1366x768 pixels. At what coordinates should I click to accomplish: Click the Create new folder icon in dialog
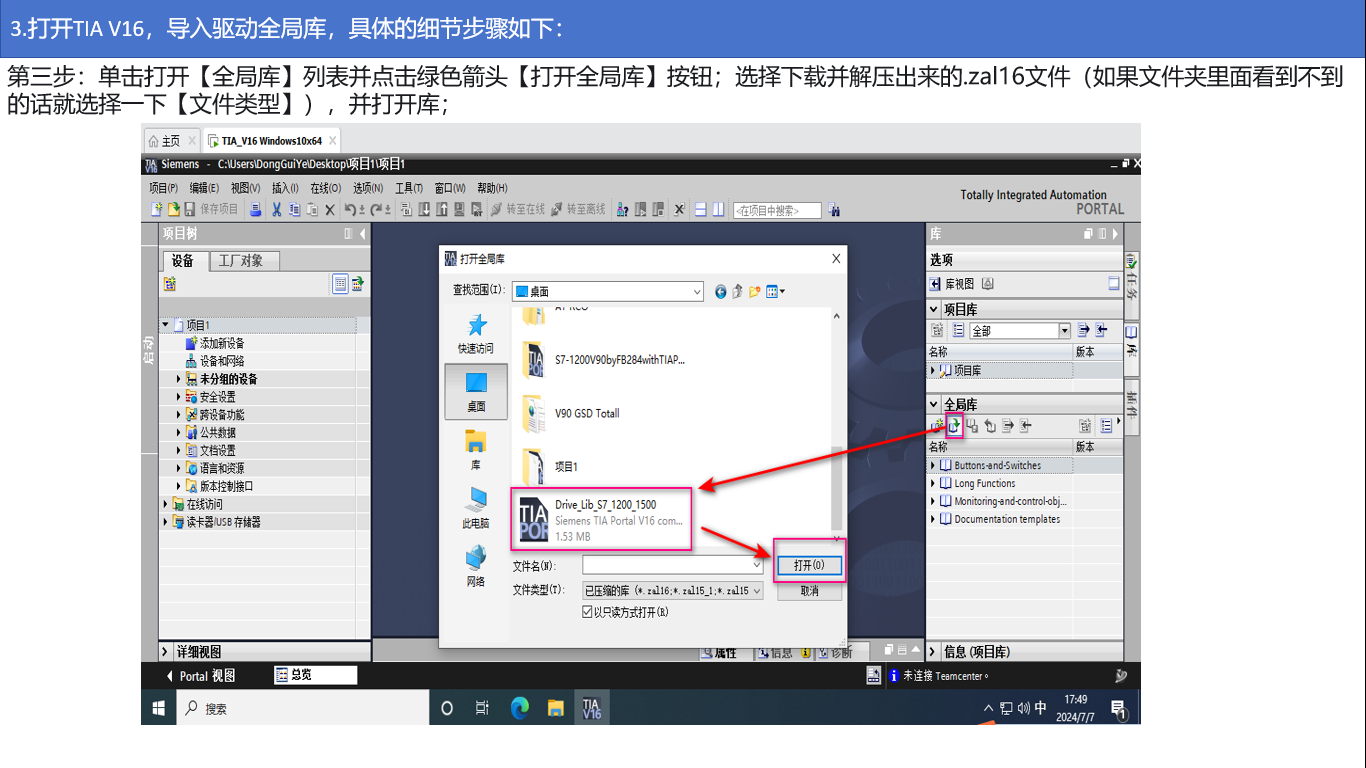click(x=755, y=292)
